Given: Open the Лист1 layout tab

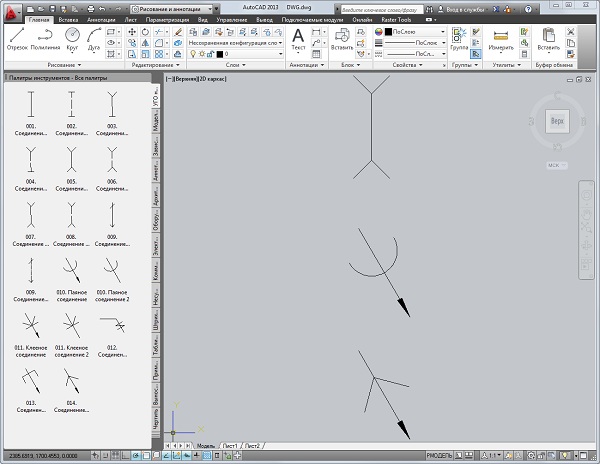Looking at the screenshot, I should coord(230,444).
